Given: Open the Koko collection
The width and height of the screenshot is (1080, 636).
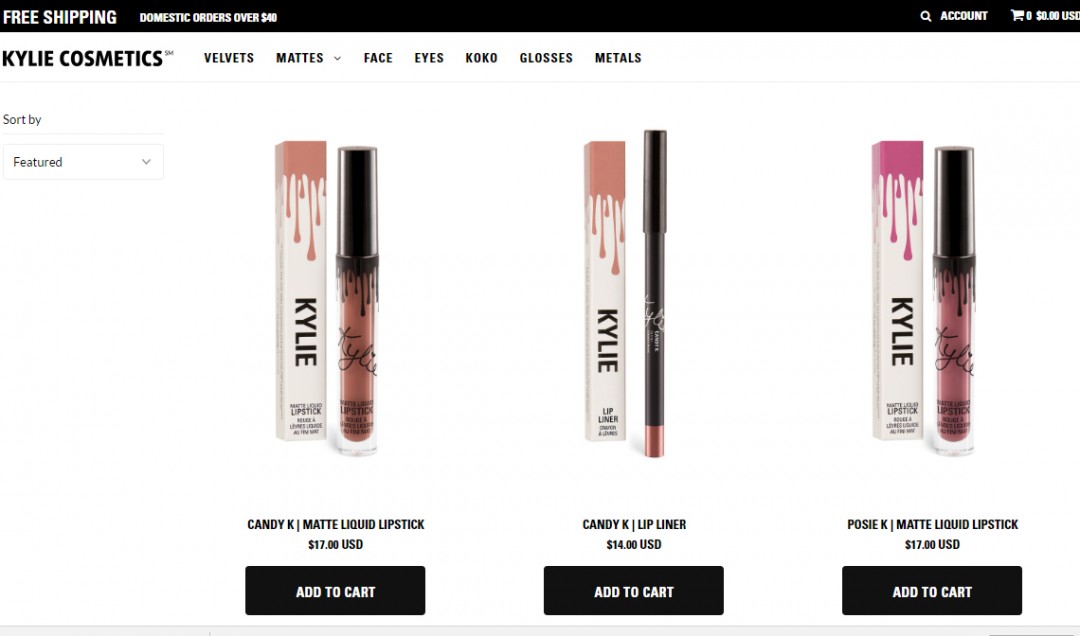Looking at the screenshot, I should (x=481, y=58).
